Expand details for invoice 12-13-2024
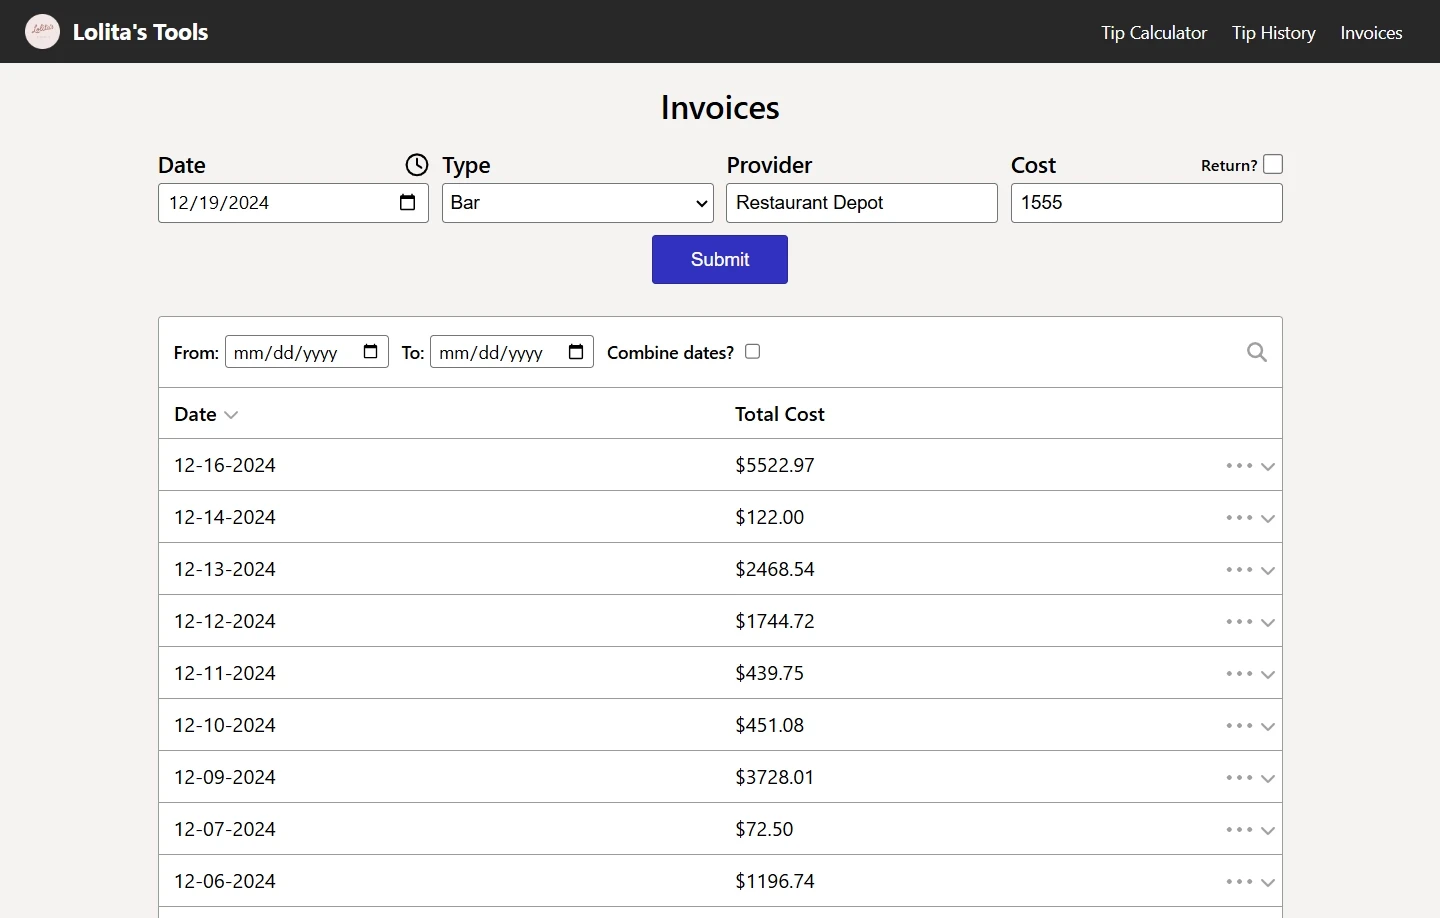1440x918 pixels. tap(1268, 570)
